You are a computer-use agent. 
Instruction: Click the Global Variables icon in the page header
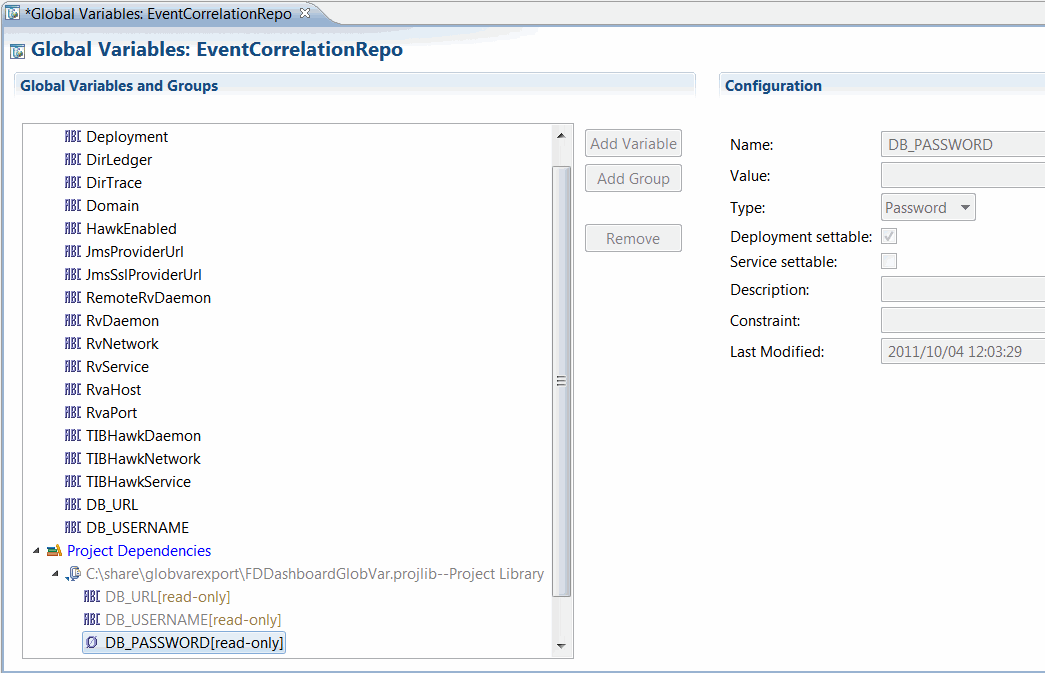coord(15,48)
